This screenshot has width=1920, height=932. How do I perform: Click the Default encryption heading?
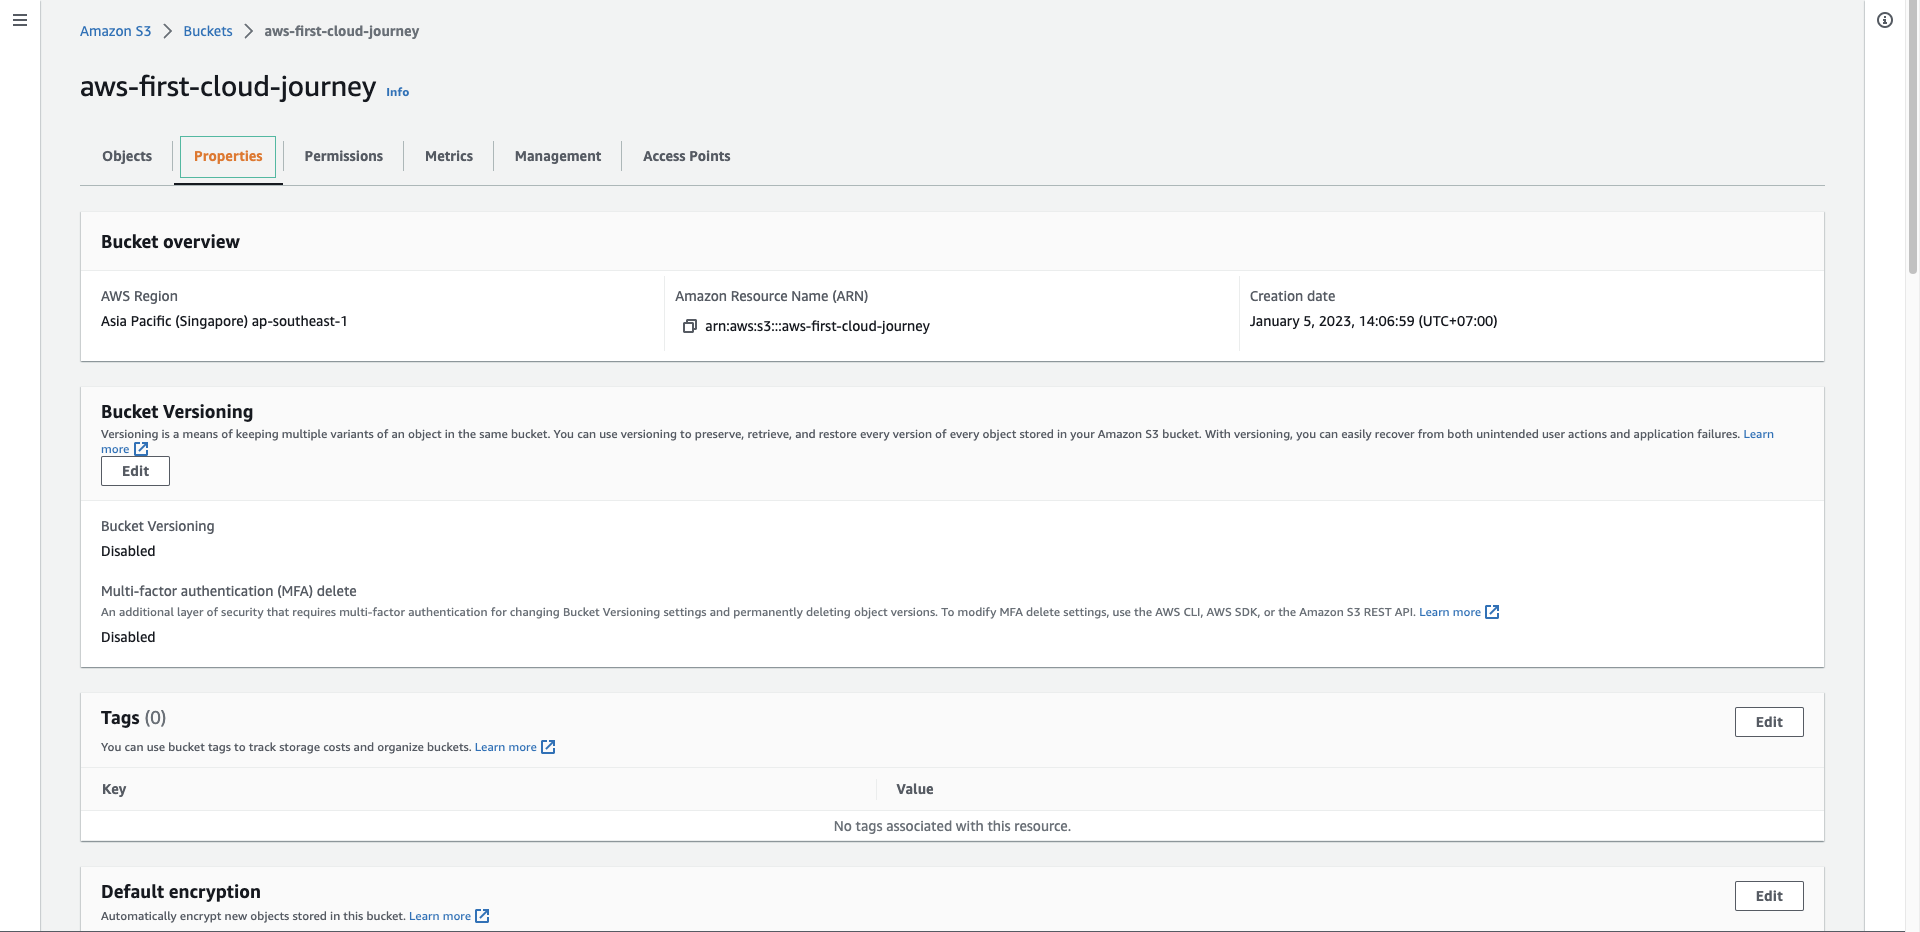181,892
